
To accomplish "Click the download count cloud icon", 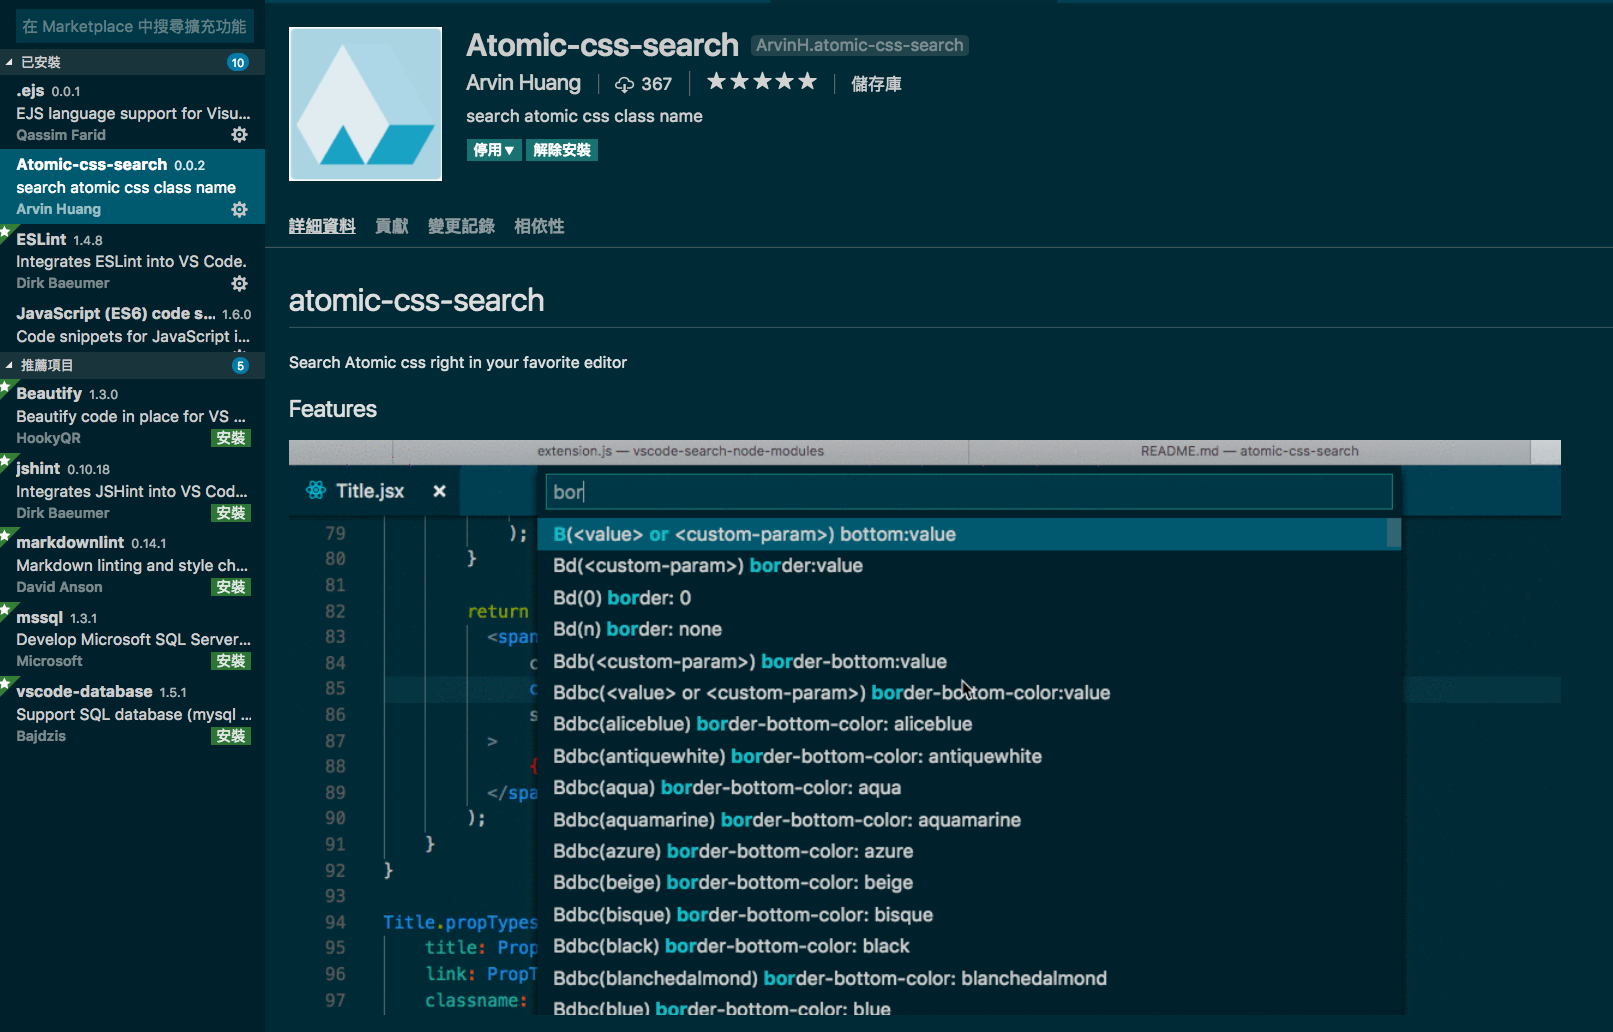I will (x=624, y=84).
